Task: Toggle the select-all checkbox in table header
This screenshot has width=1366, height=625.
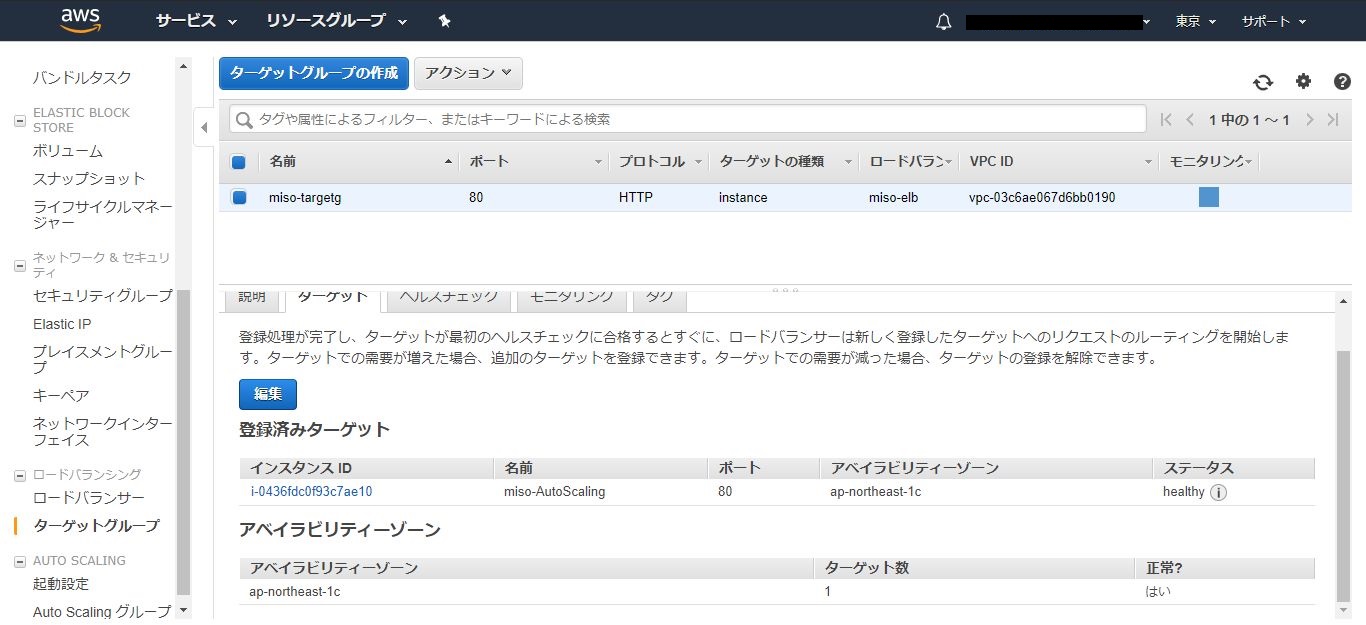Action: coord(239,162)
